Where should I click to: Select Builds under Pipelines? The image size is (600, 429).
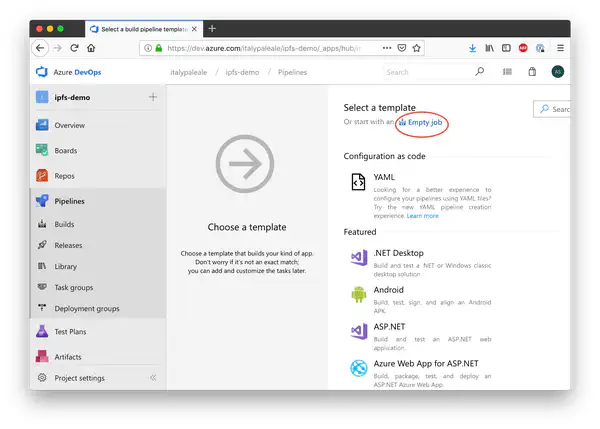pos(64,225)
